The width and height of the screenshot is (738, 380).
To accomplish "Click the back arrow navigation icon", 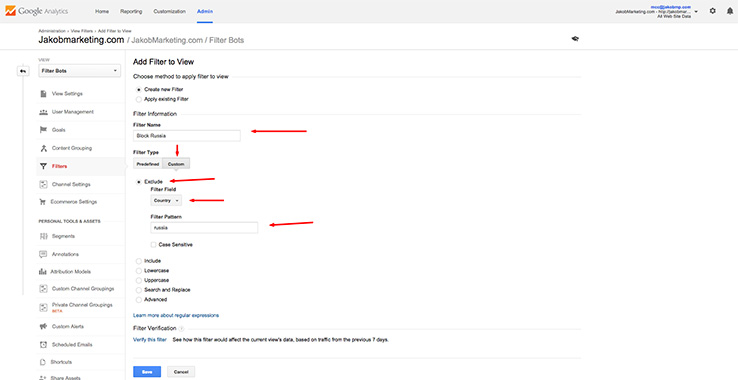I will [23, 71].
